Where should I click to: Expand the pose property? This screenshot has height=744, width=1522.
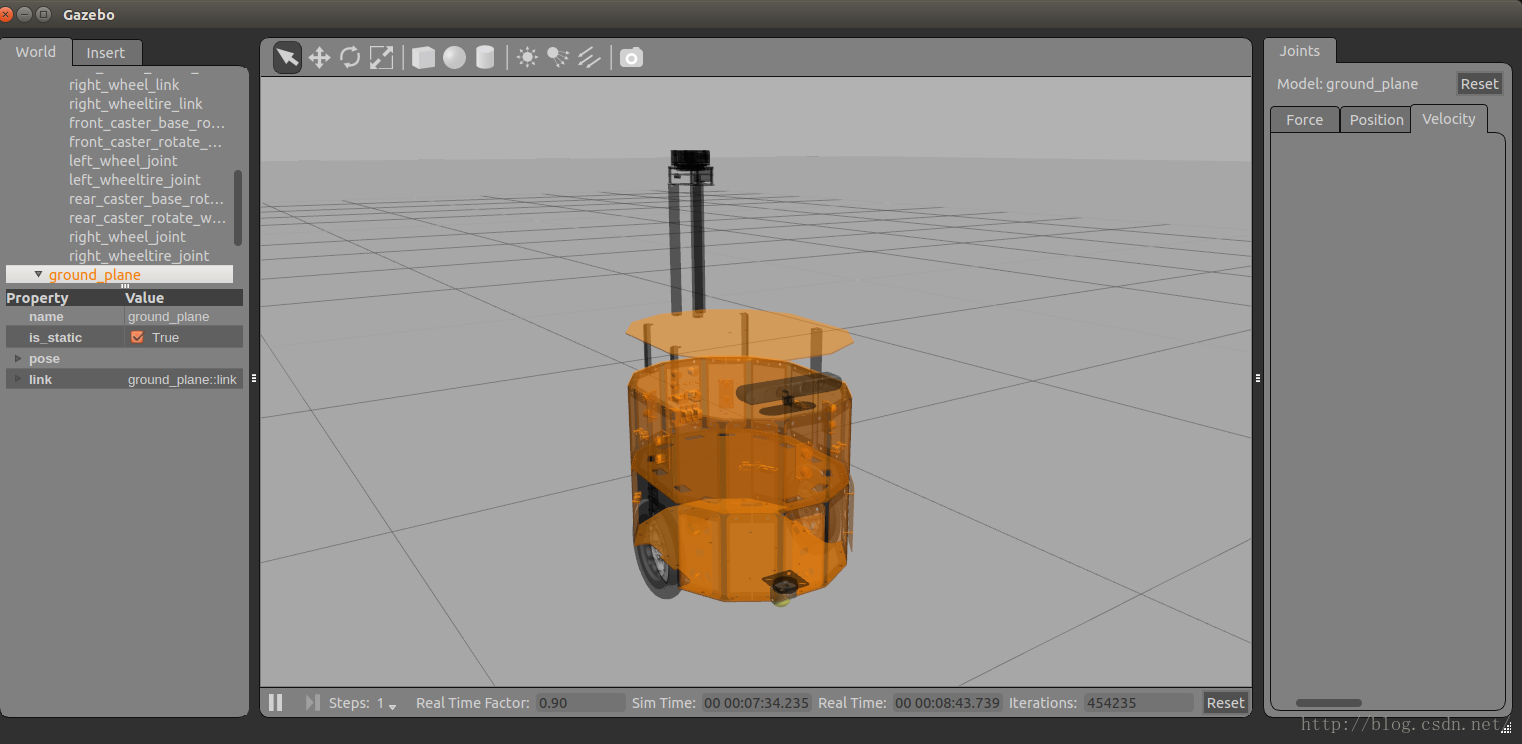pyautogui.click(x=18, y=359)
